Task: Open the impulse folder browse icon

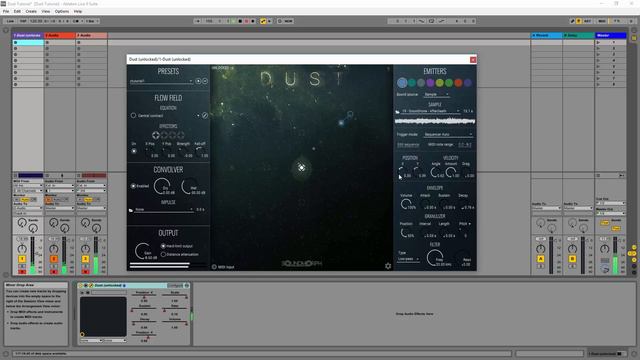Action: [131, 210]
